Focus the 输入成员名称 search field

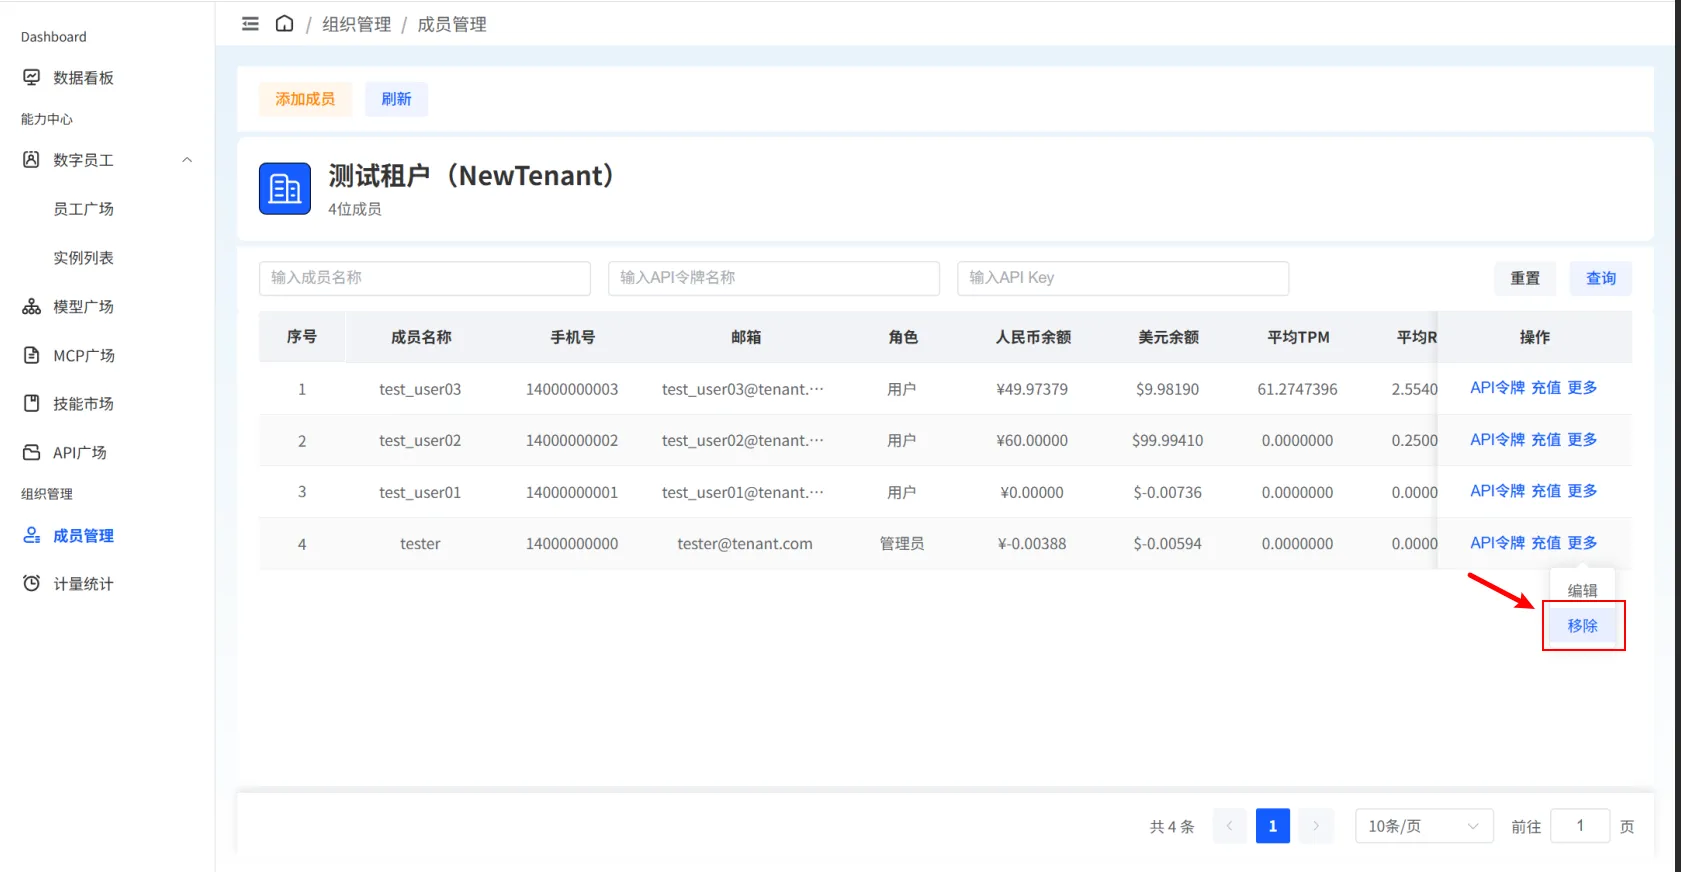coord(425,278)
